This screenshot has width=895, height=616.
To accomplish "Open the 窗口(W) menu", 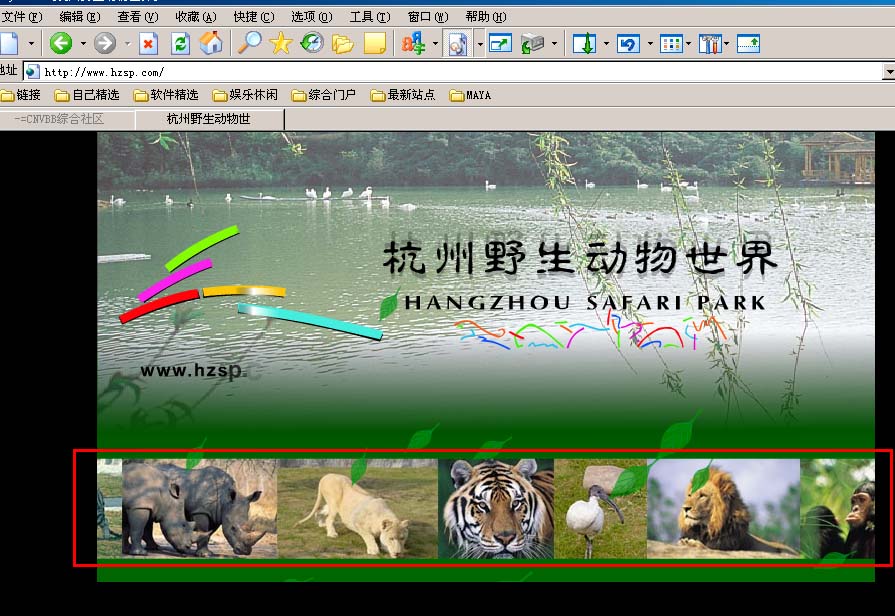I will pyautogui.click(x=428, y=17).
